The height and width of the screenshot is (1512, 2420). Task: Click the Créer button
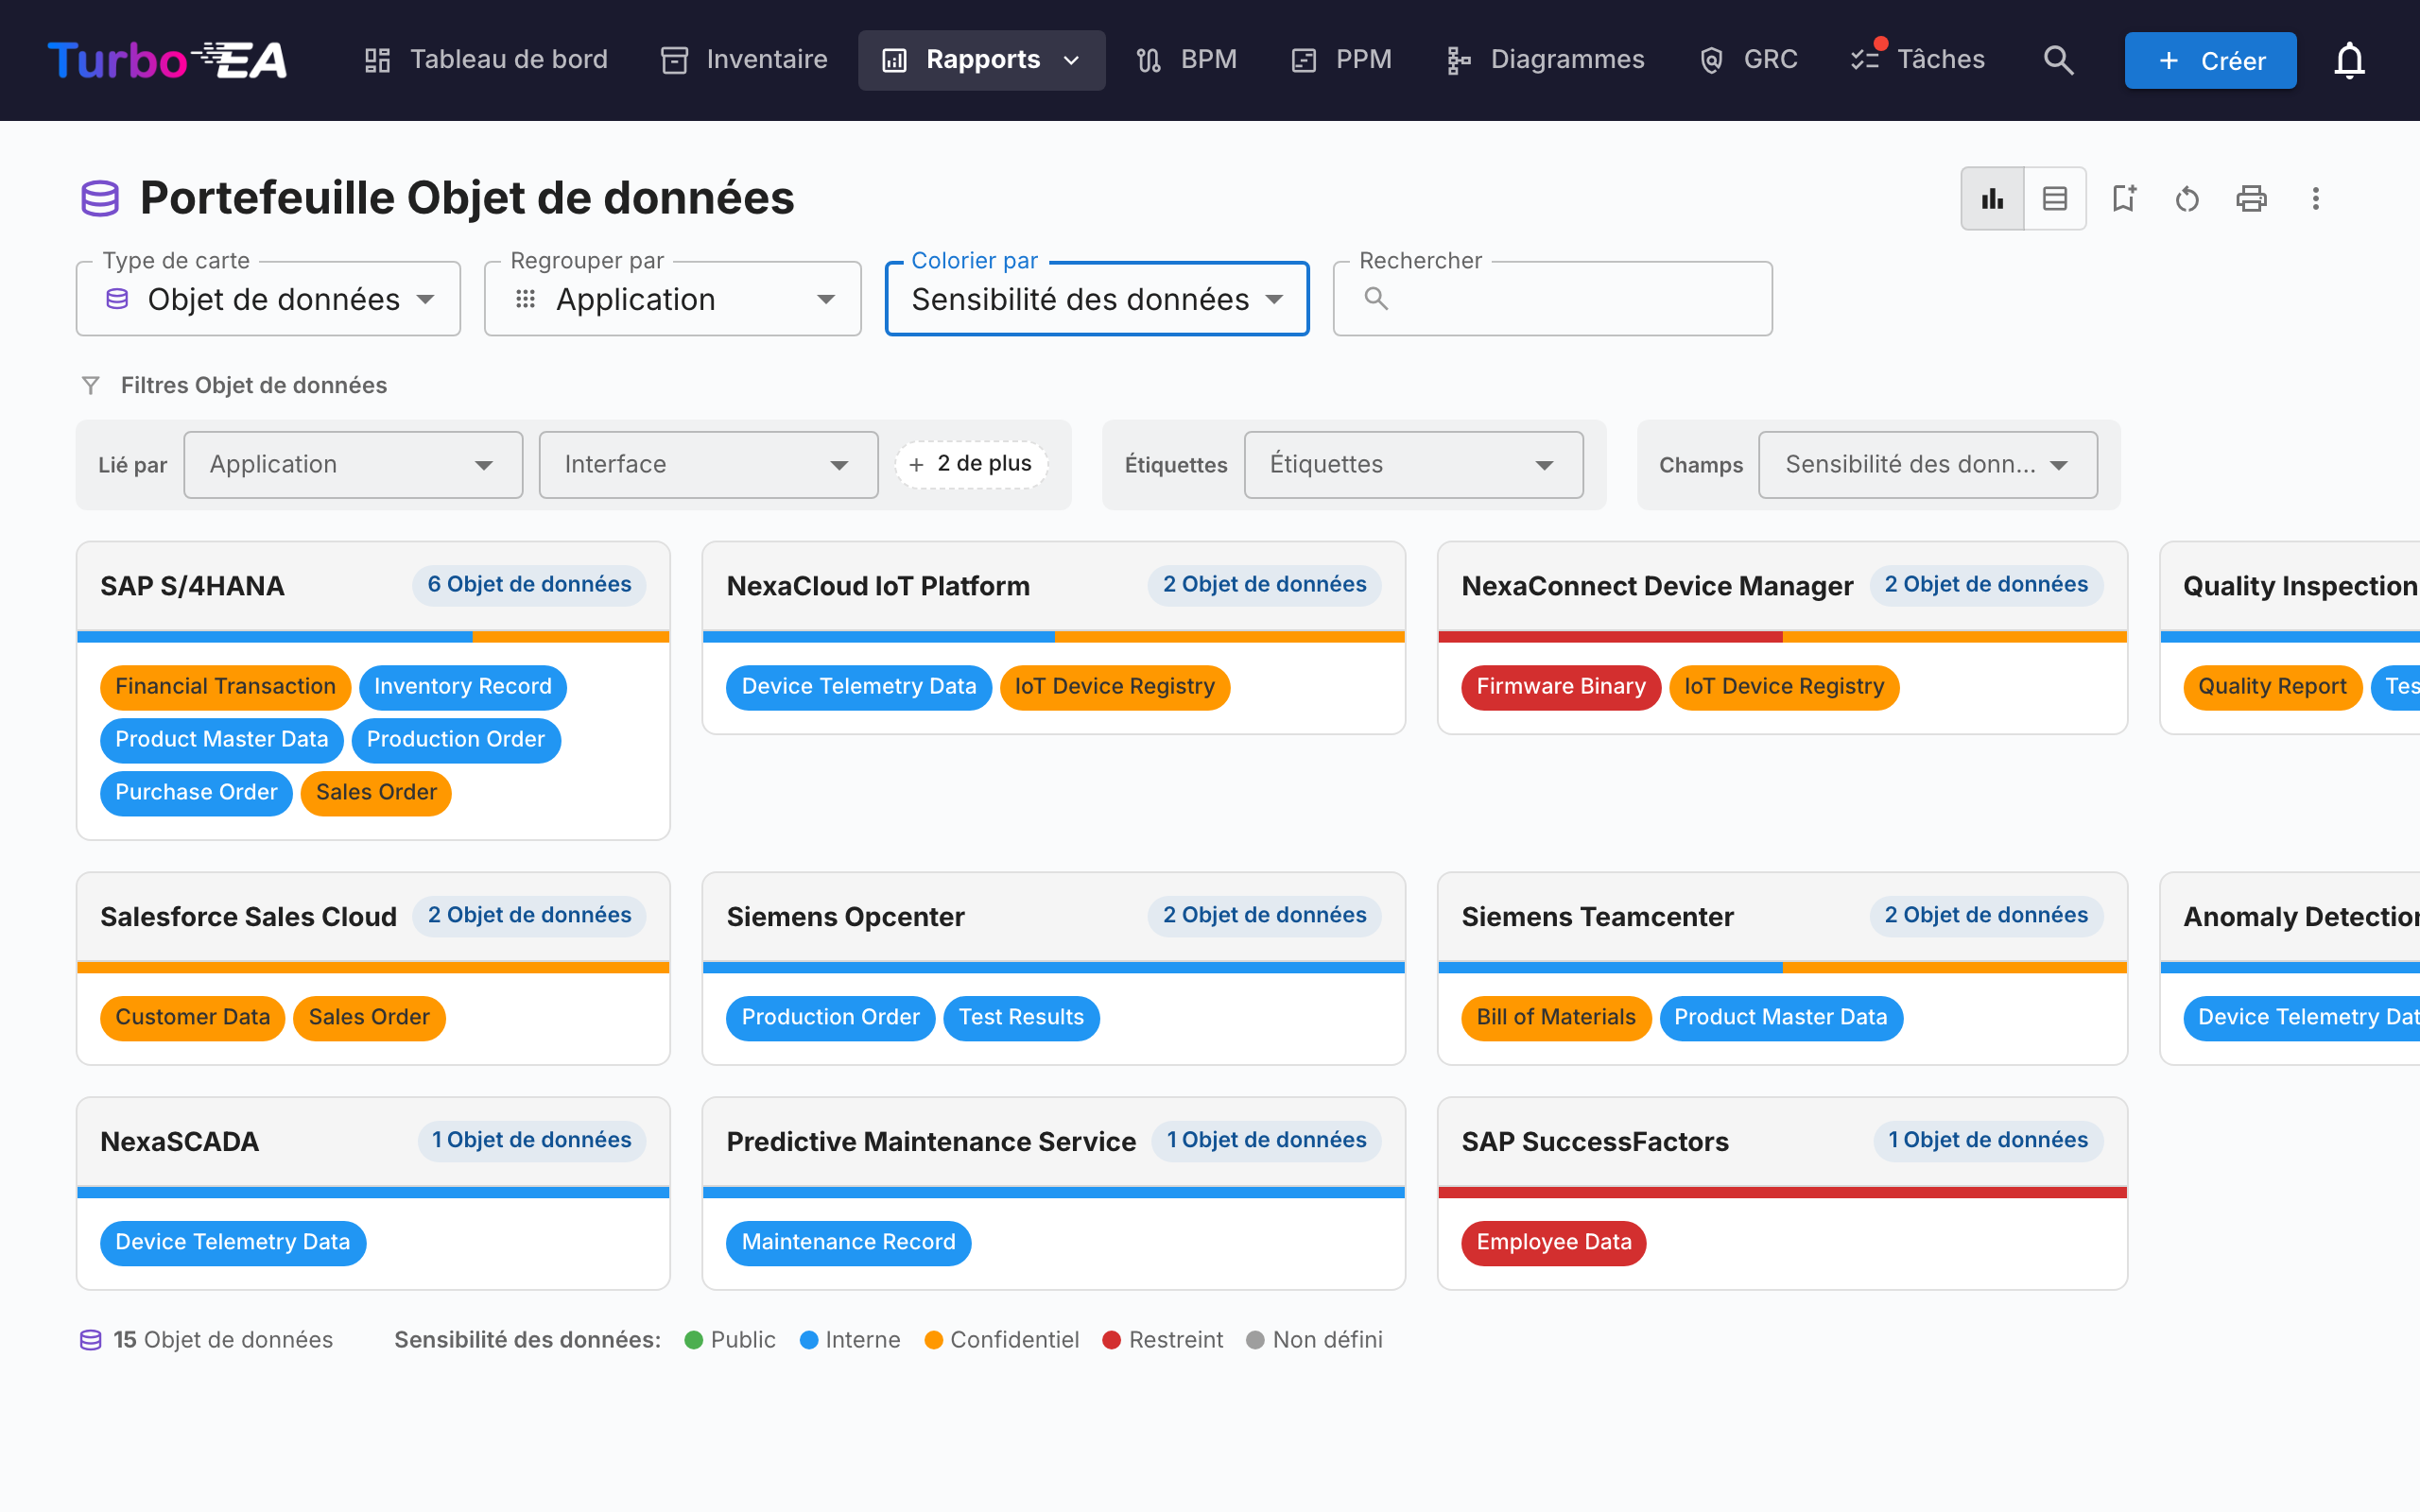2211,61
